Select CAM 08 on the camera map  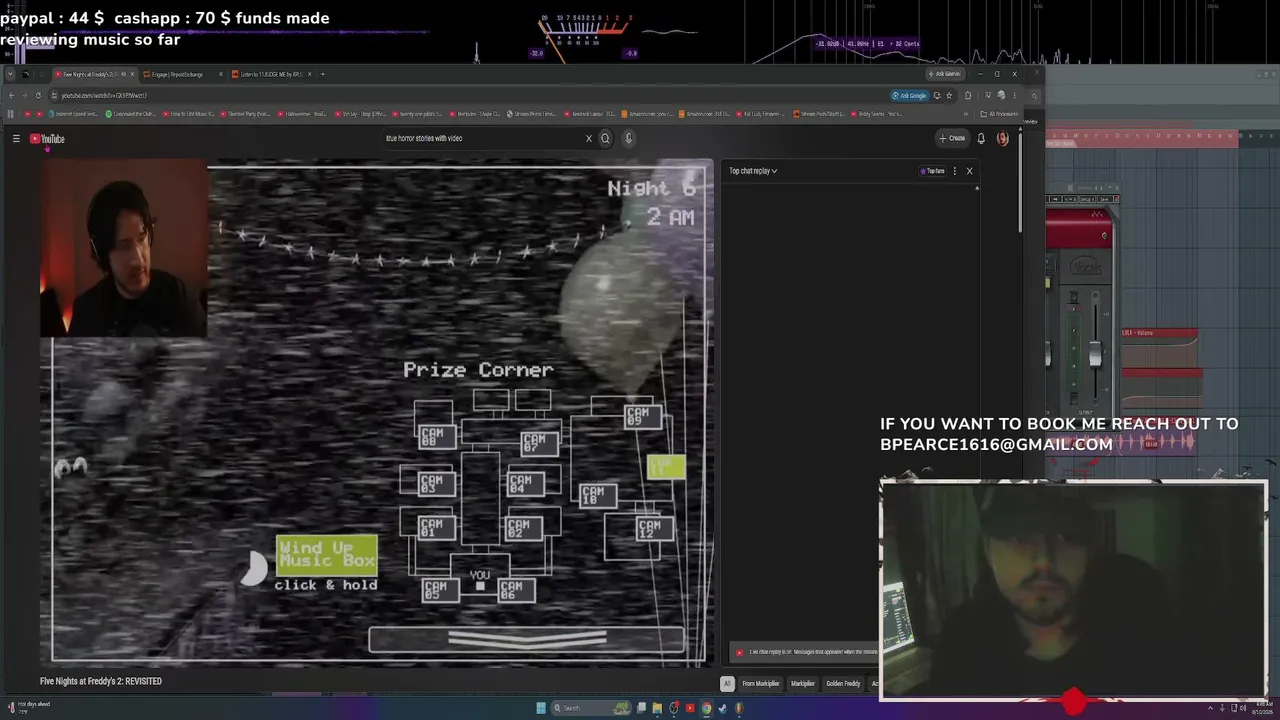coord(437,436)
